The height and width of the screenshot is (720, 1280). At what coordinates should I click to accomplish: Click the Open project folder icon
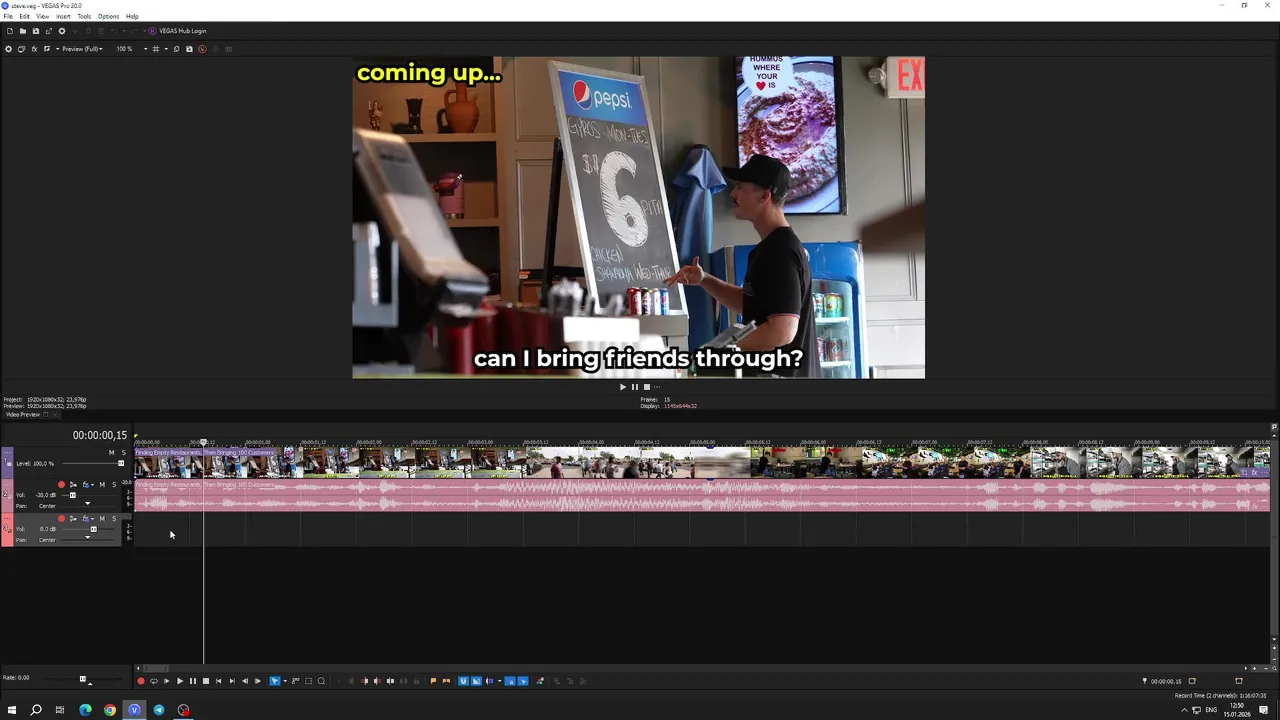point(23,31)
